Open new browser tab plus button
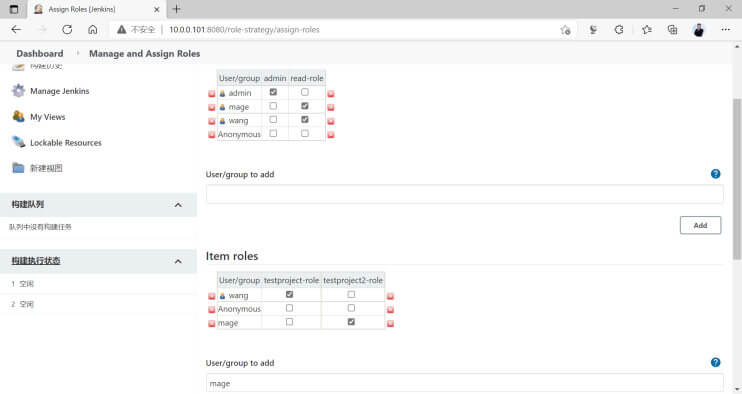This screenshot has width=742, height=394. pos(177,9)
